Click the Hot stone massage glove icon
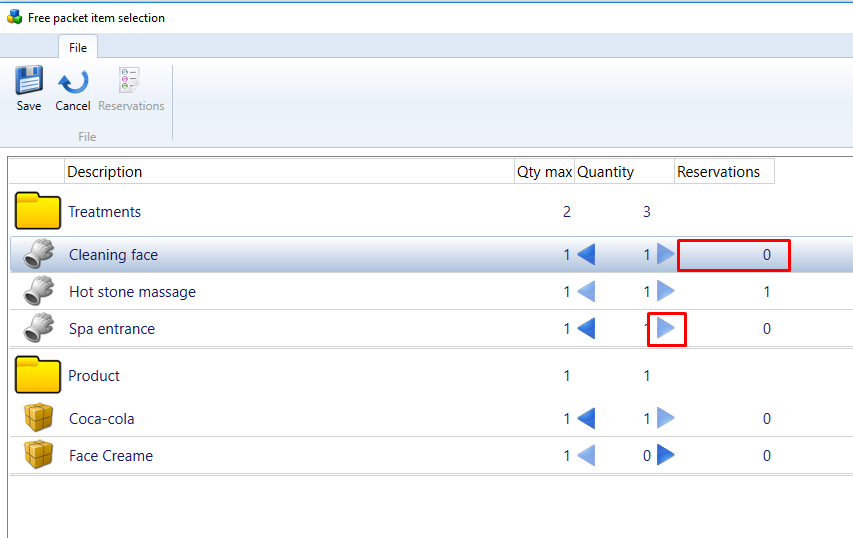The height and width of the screenshot is (538, 853). pos(39,290)
